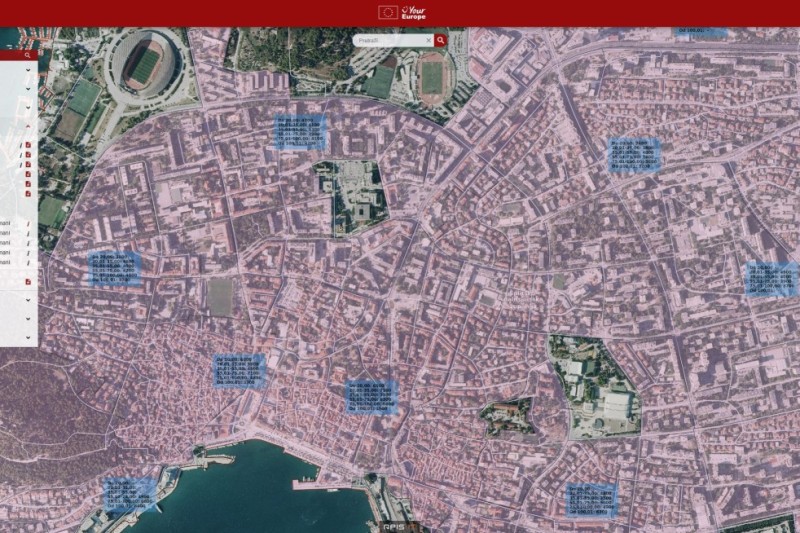Open the first document icon in the sidebar list

28,145
